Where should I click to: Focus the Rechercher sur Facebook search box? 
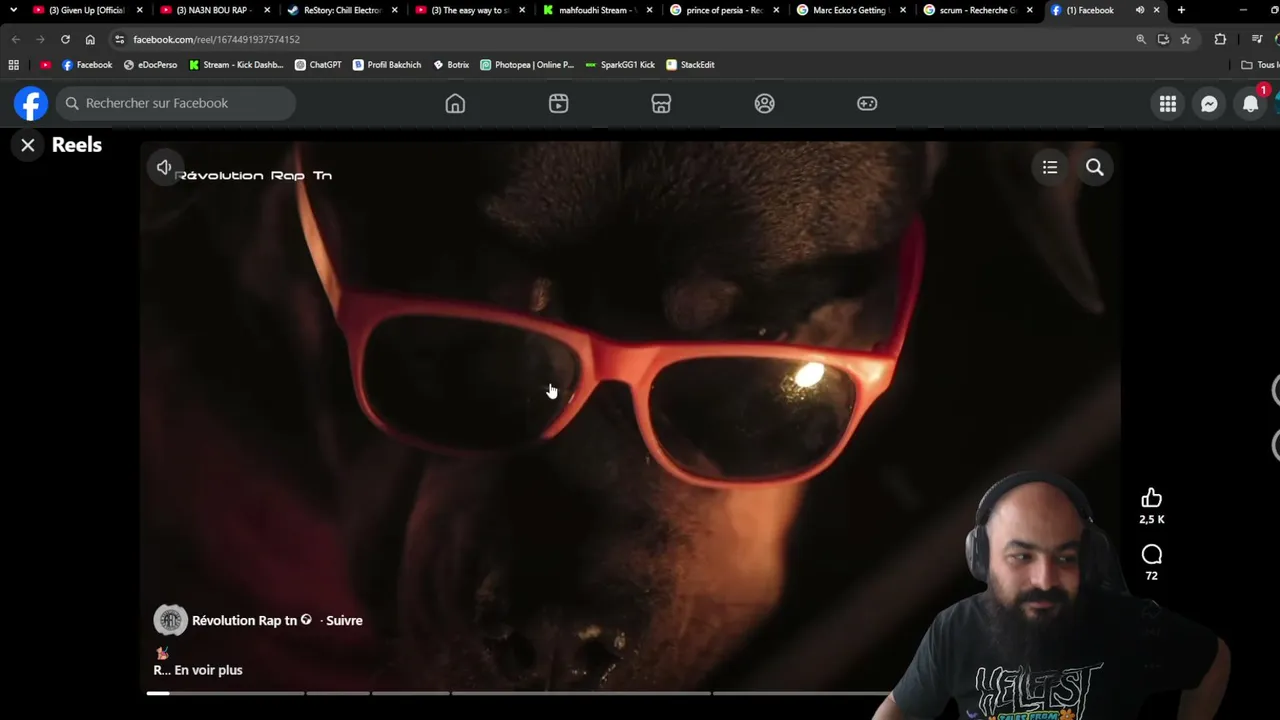tap(175, 103)
